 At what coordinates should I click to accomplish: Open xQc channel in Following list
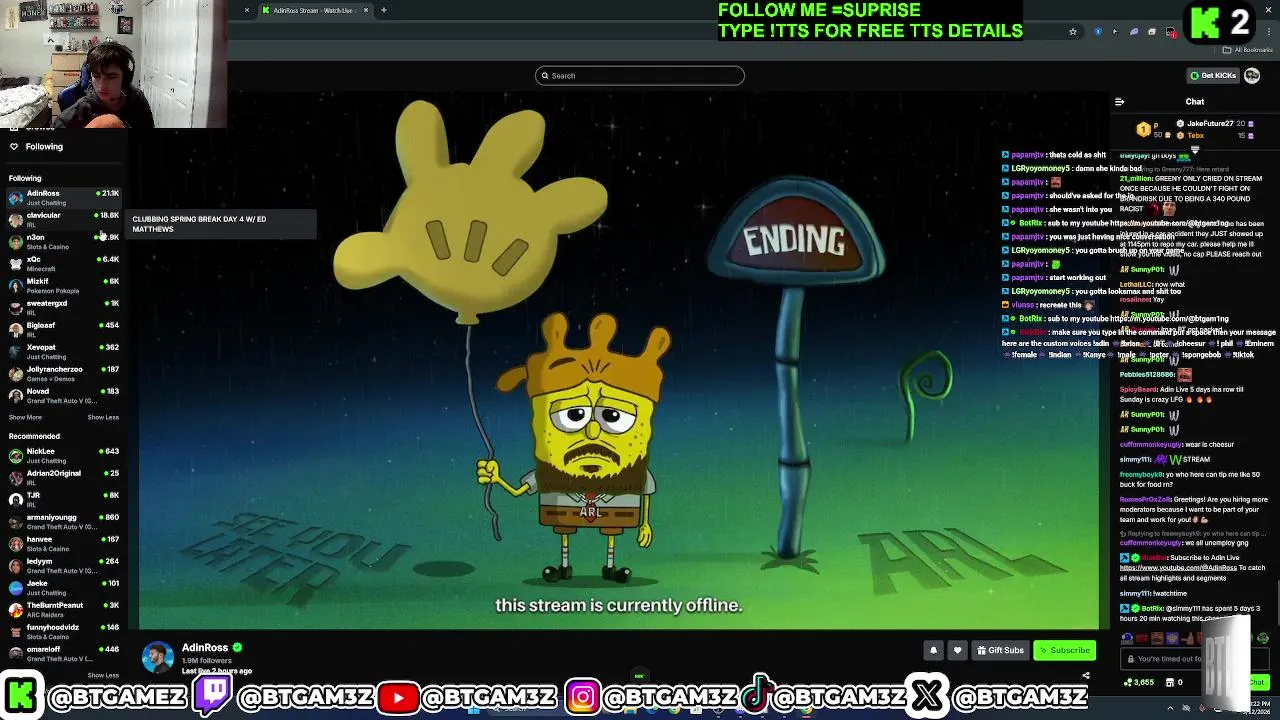(63, 263)
